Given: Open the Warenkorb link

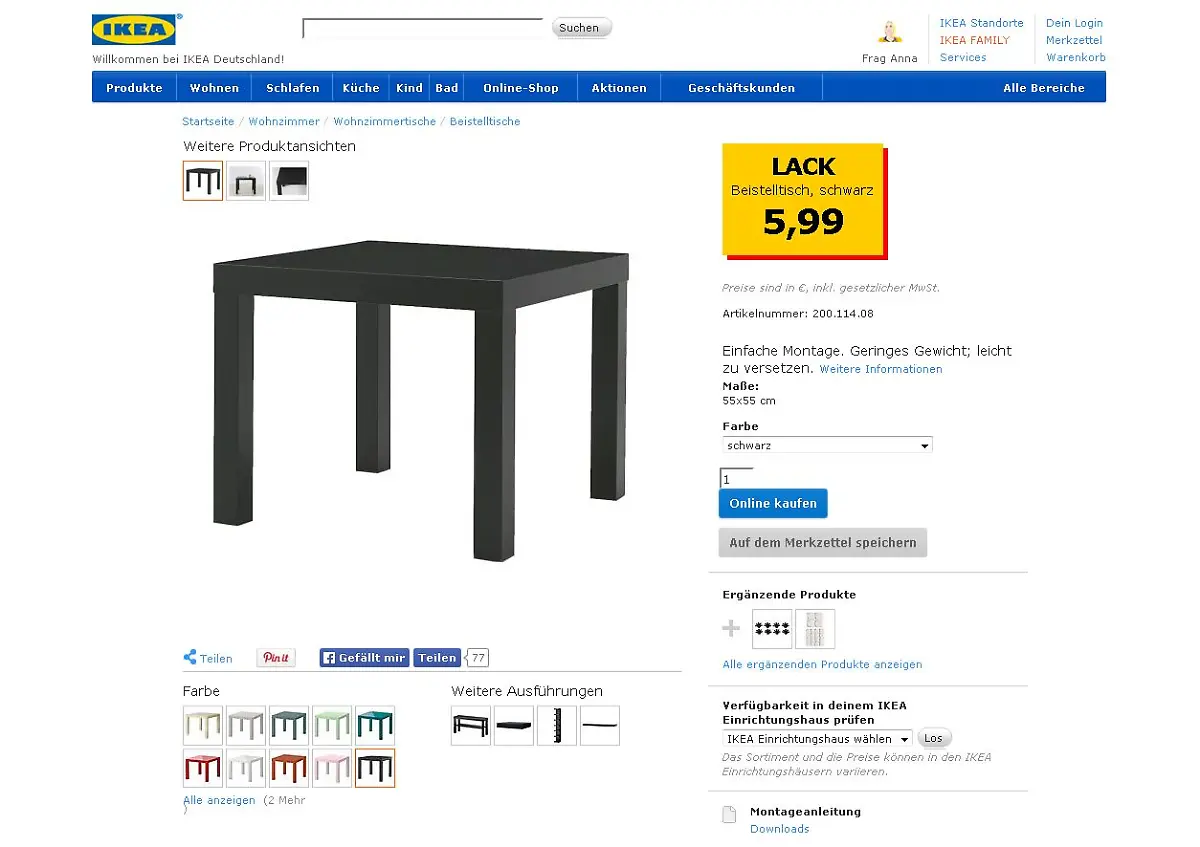Looking at the screenshot, I should pyautogui.click(x=1075, y=57).
